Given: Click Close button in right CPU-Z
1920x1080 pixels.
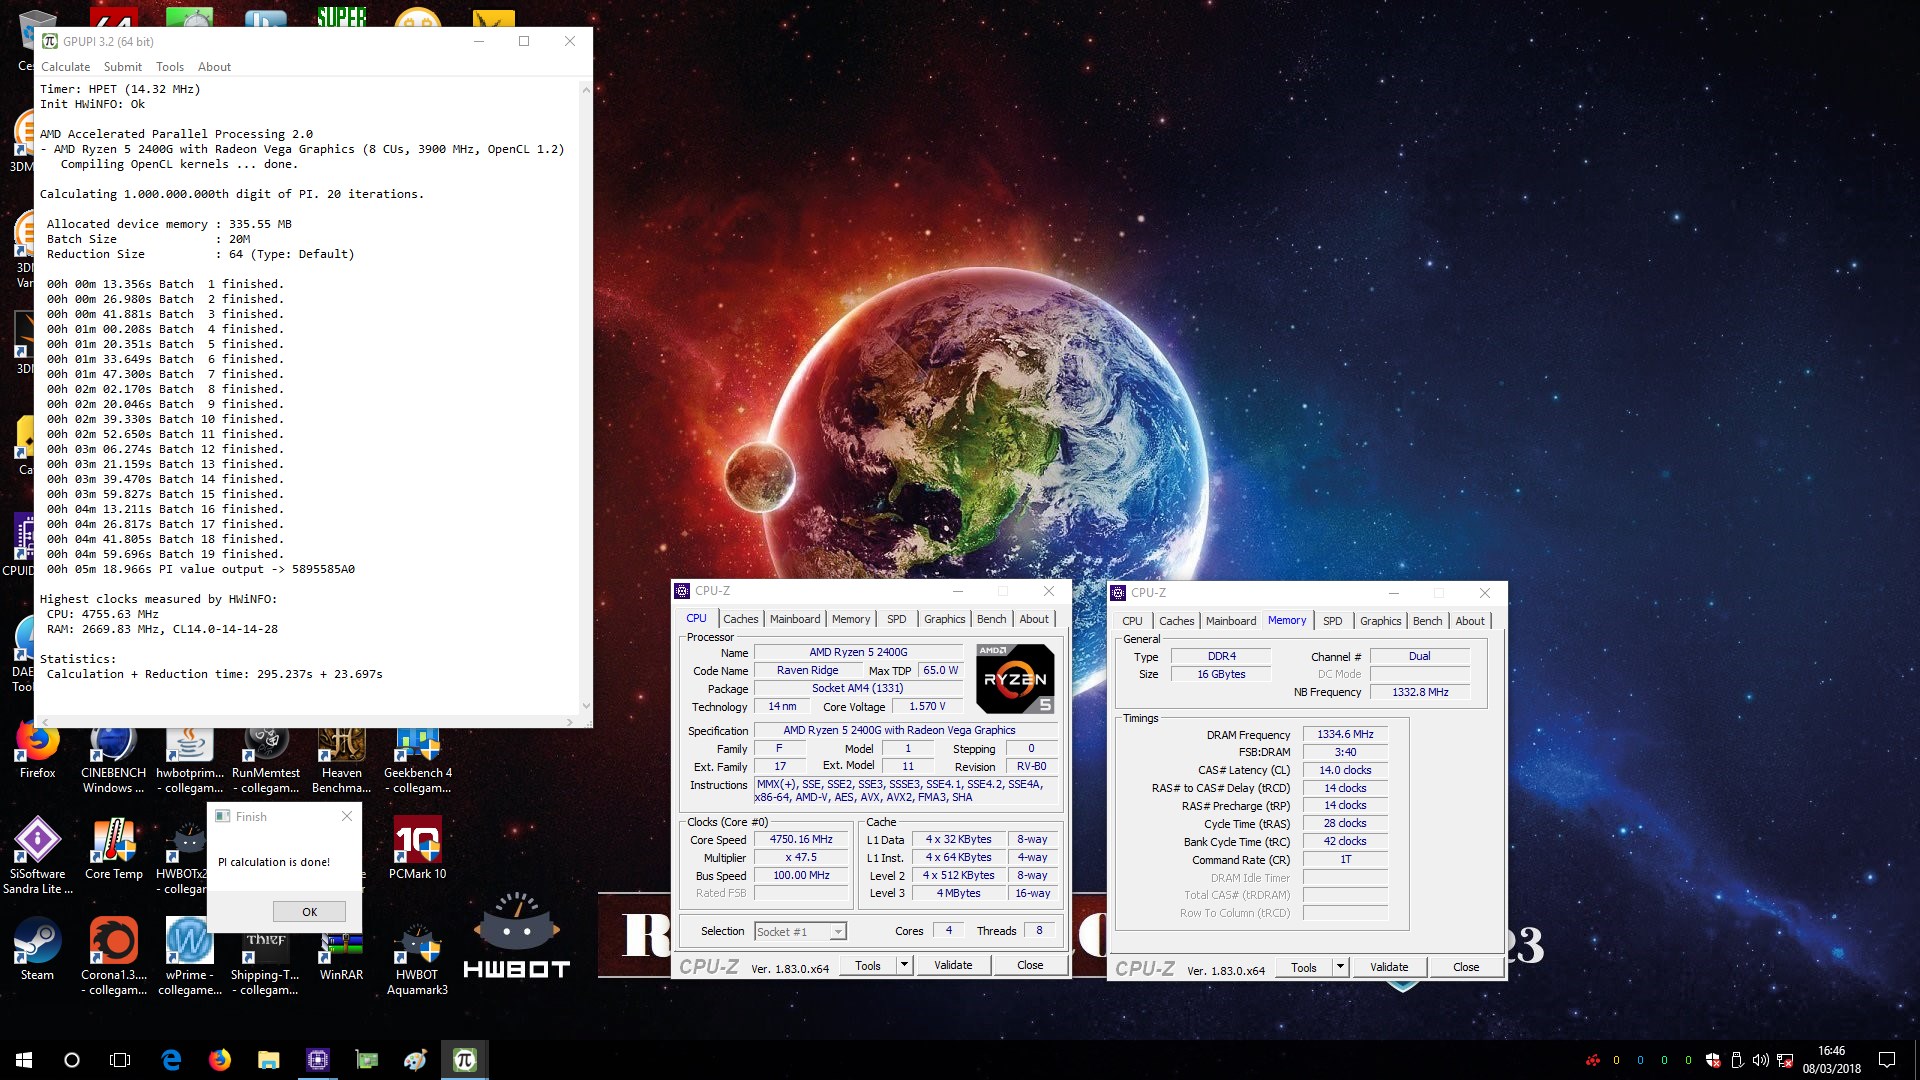Looking at the screenshot, I should pyautogui.click(x=1466, y=967).
